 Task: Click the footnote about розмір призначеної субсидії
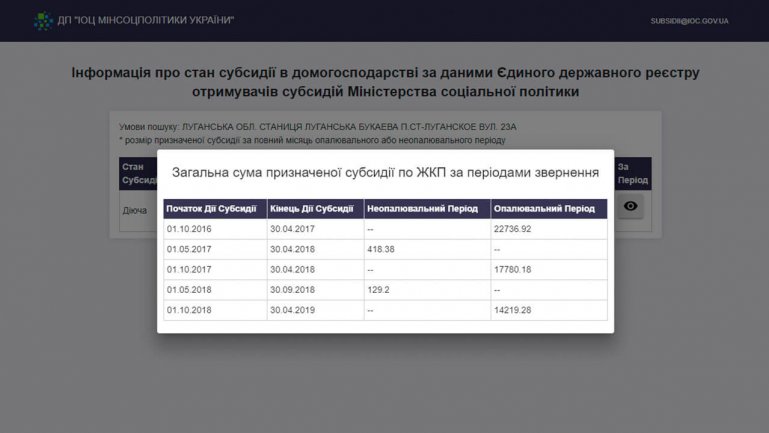(x=312, y=140)
